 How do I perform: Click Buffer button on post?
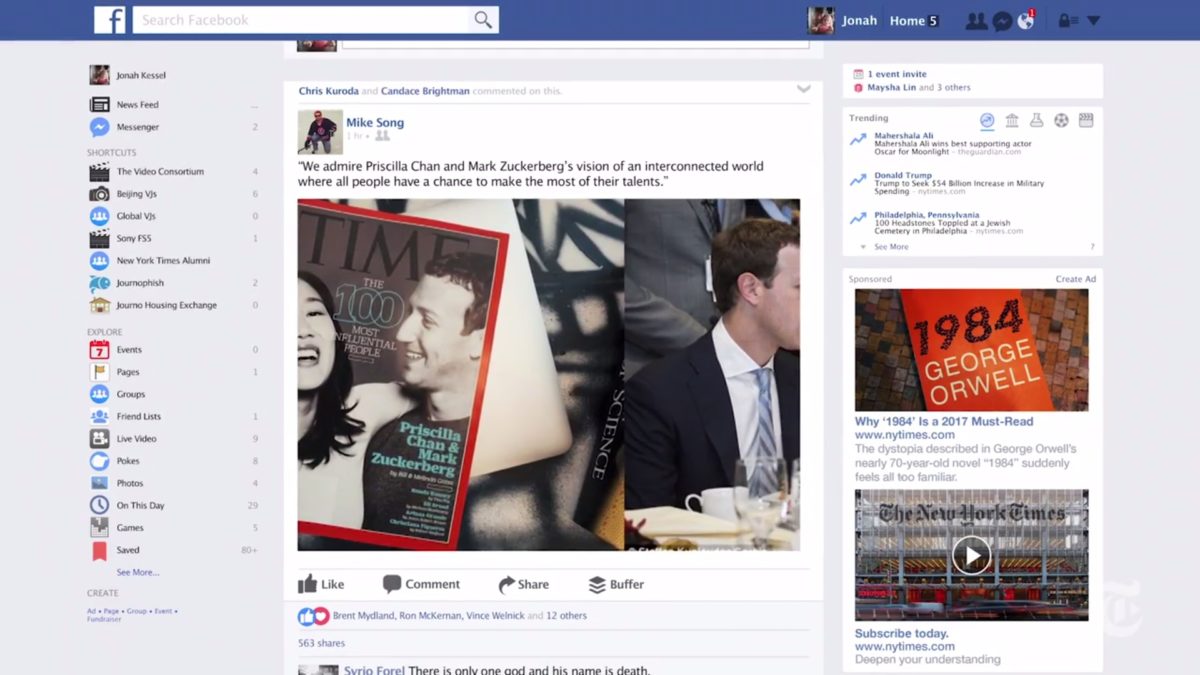(x=616, y=584)
